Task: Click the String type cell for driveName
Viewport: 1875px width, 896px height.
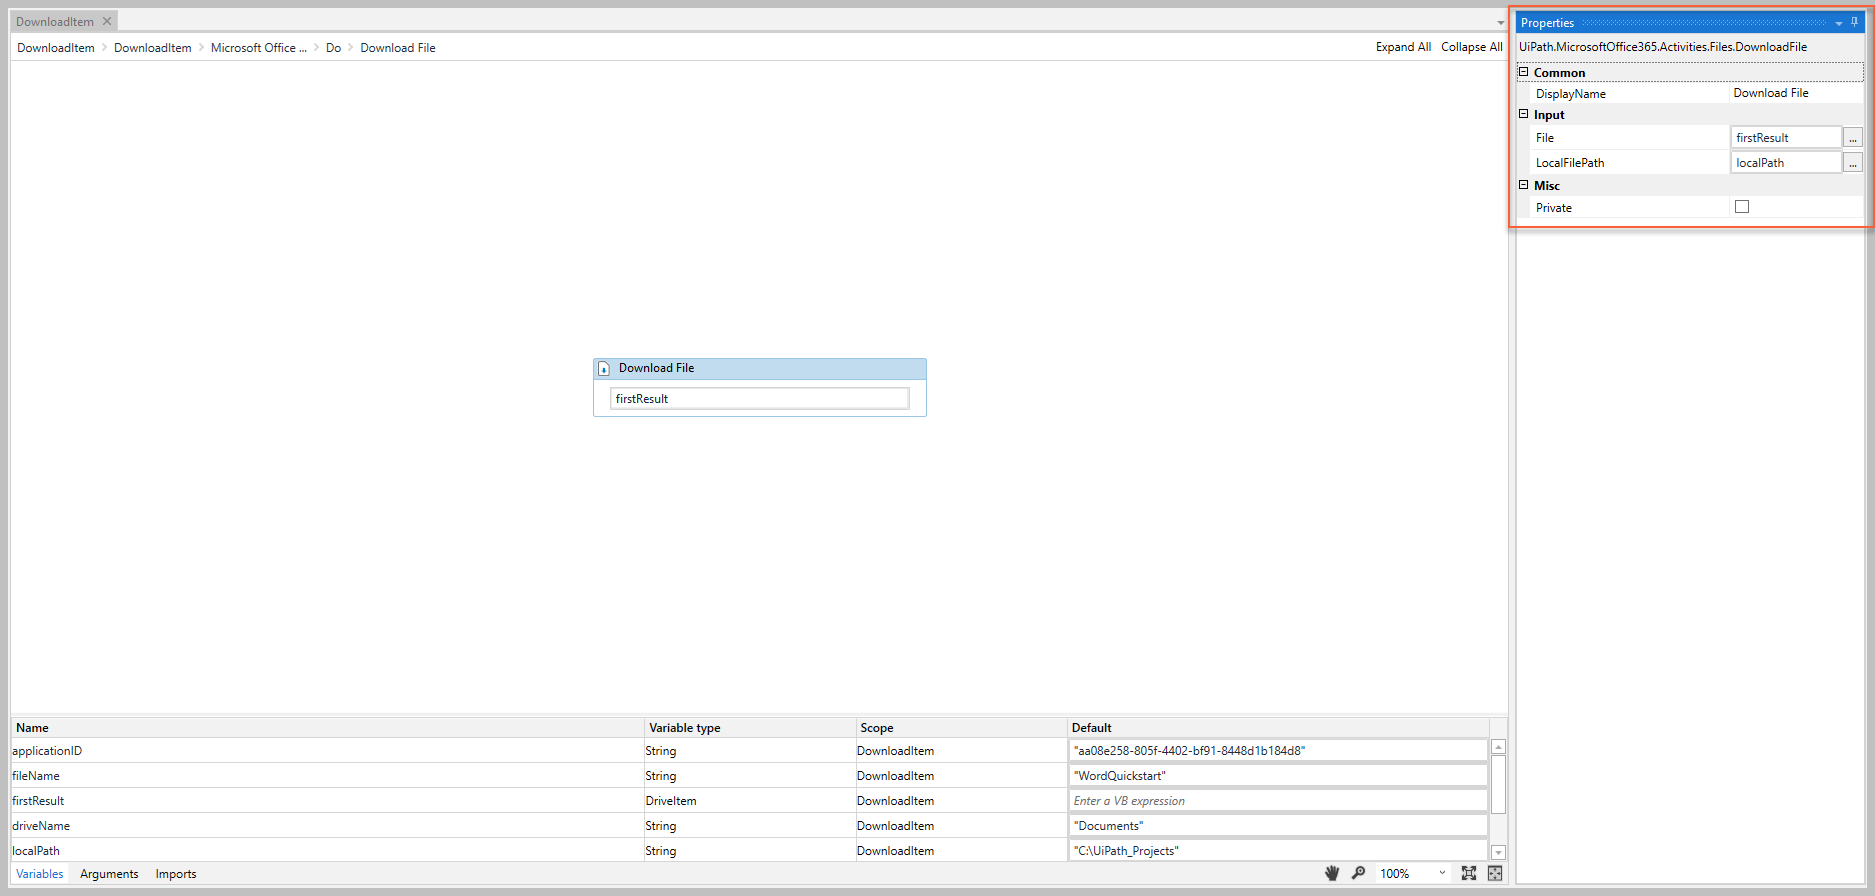Action: (750, 826)
